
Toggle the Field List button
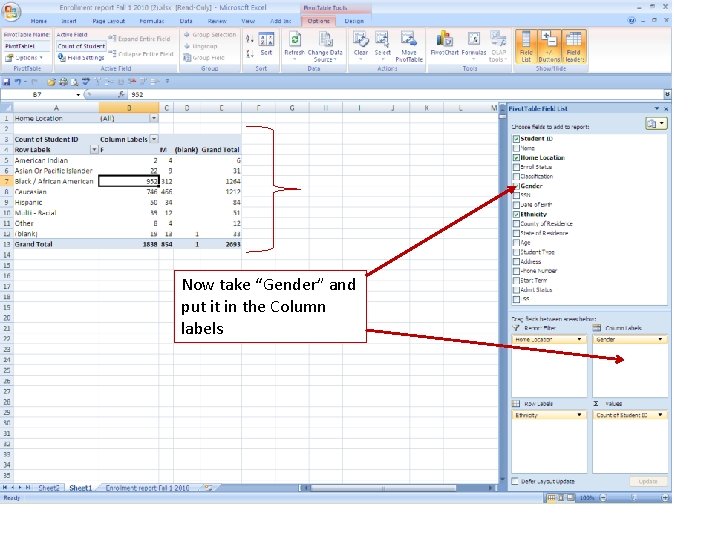click(x=526, y=46)
